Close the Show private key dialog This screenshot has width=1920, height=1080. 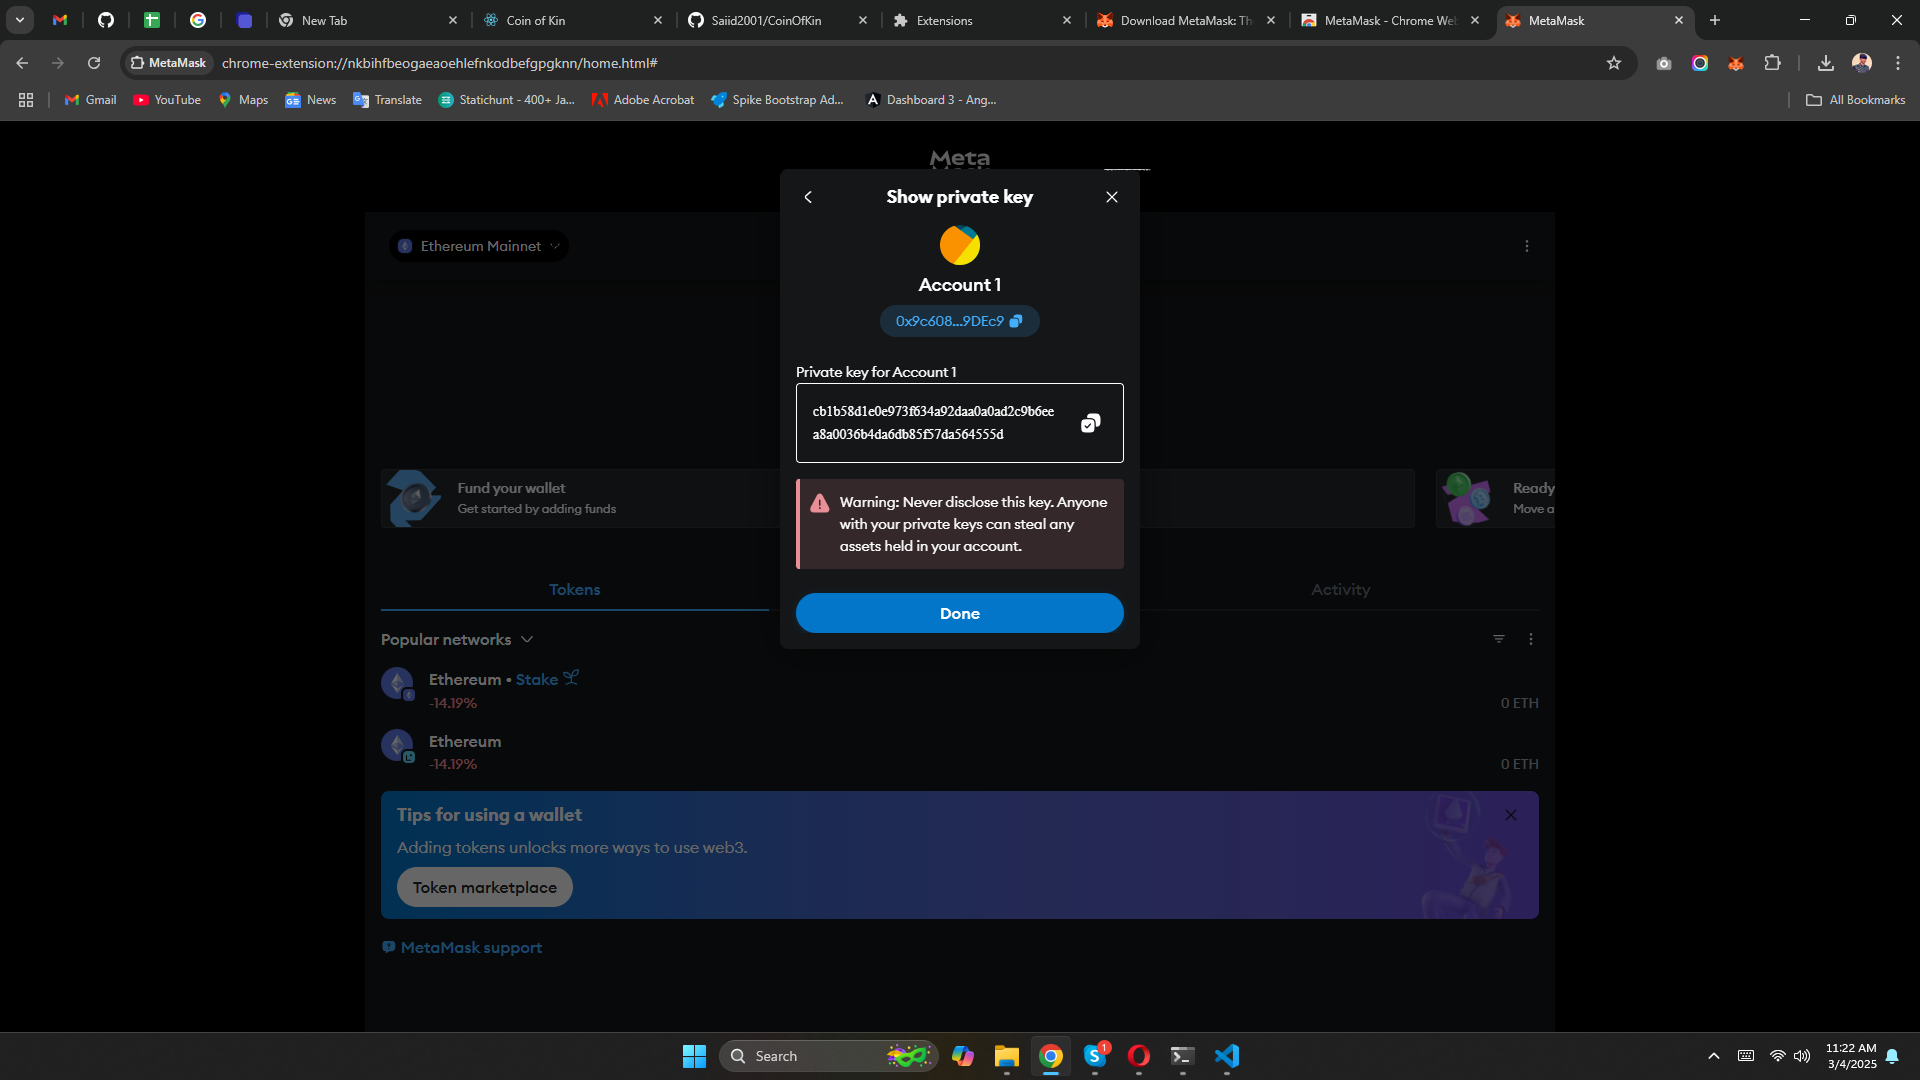click(1111, 197)
